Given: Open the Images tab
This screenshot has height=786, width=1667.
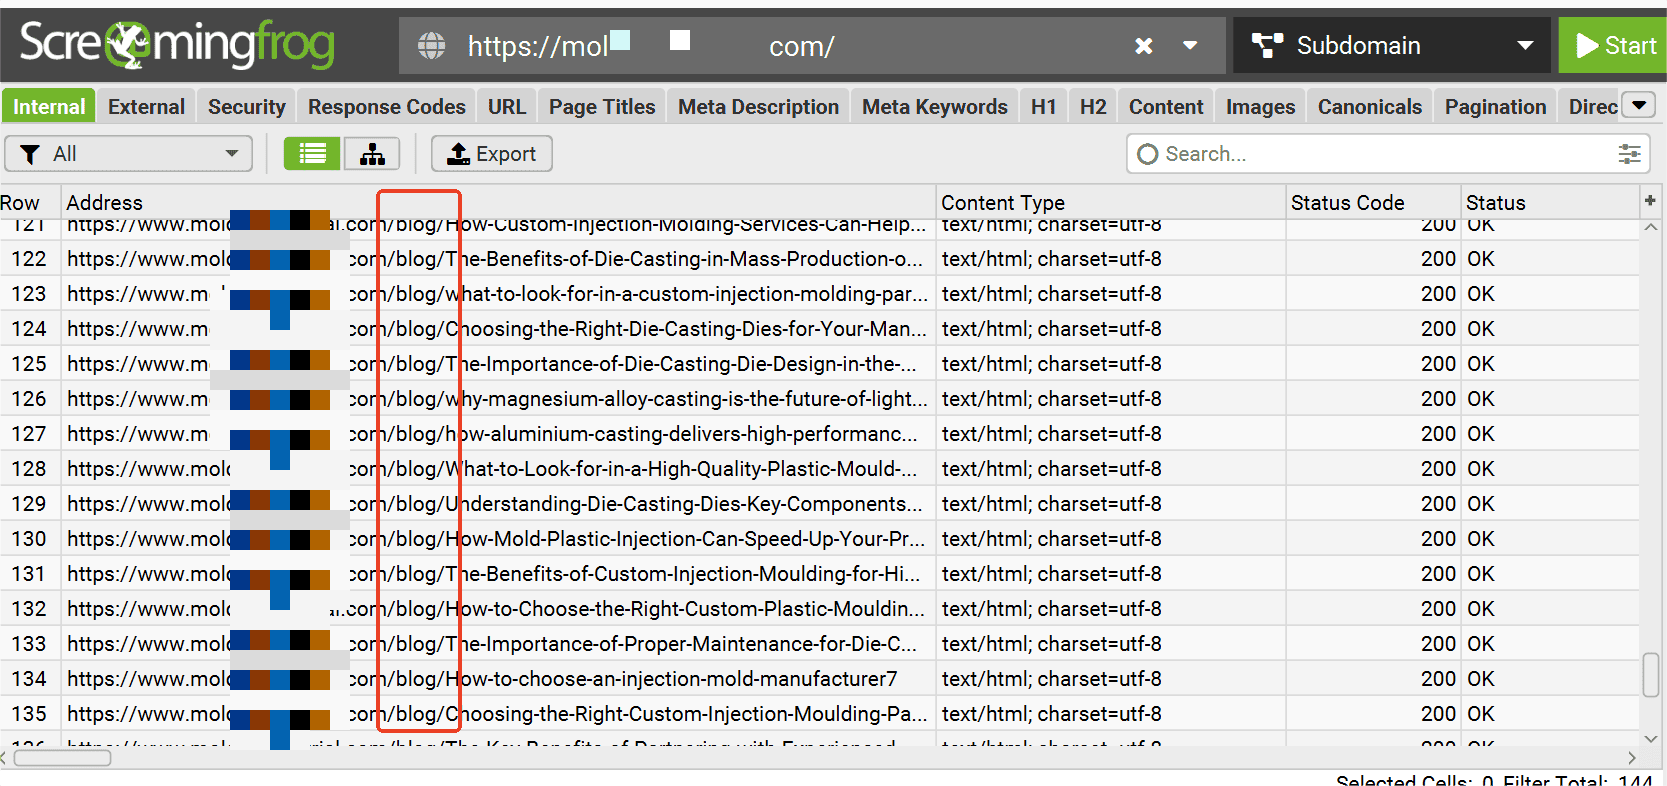Looking at the screenshot, I should pos(1260,106).
